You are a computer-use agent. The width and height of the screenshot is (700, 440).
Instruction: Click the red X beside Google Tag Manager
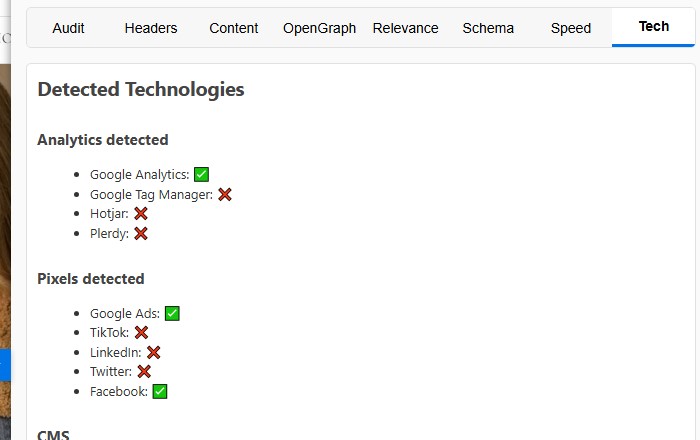pos(225,194)
